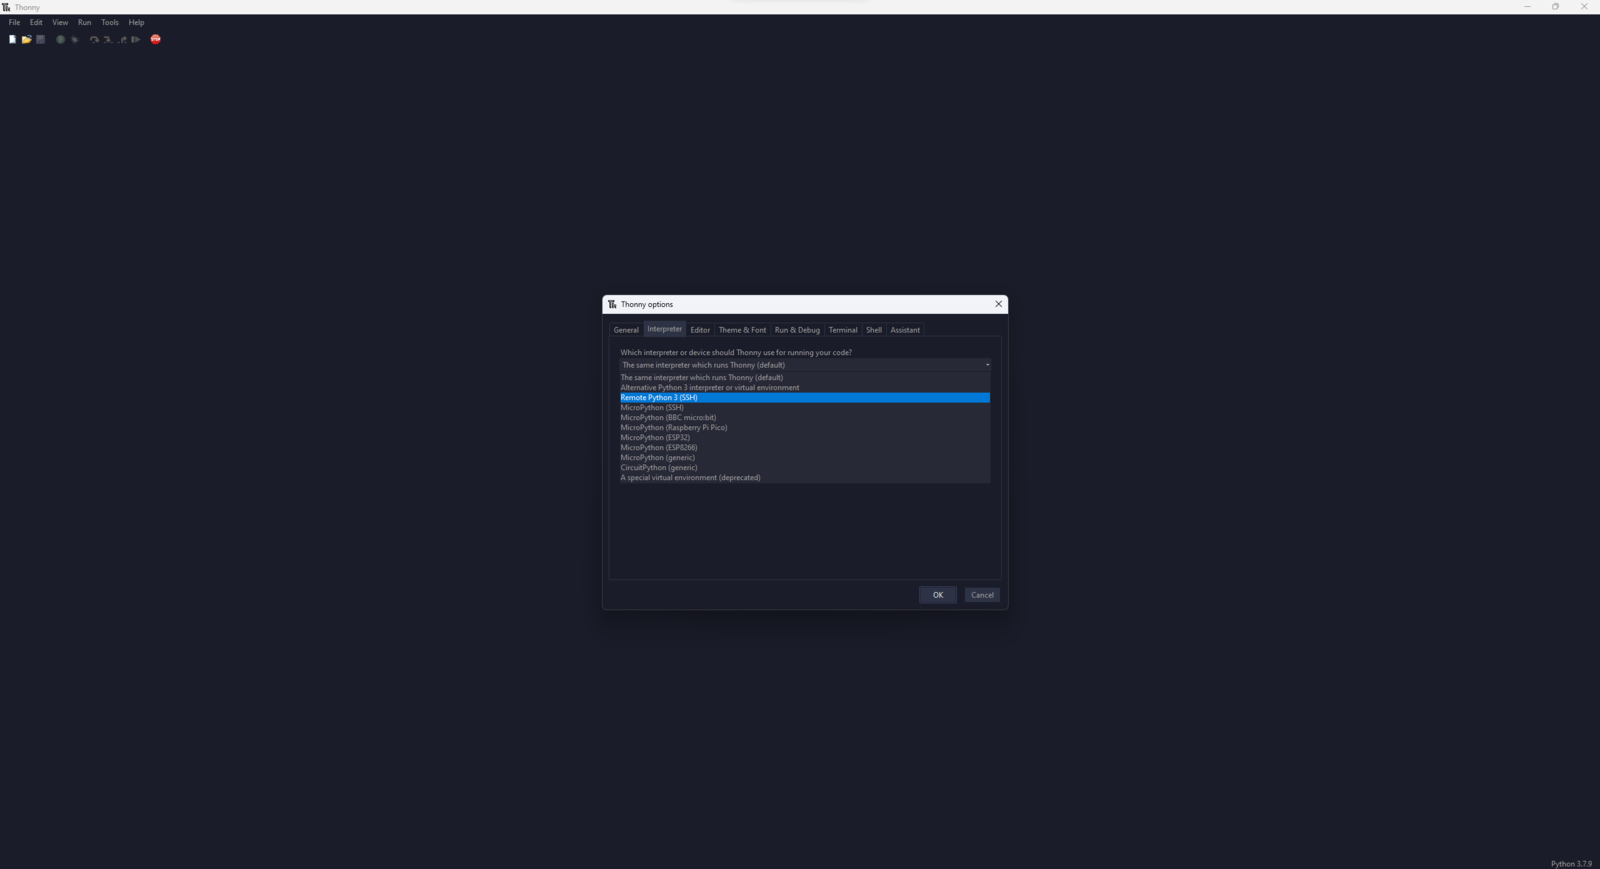
Task: Select MicroPython (Raspberry Pi Pico) option
Action: (x=805, y=428)
